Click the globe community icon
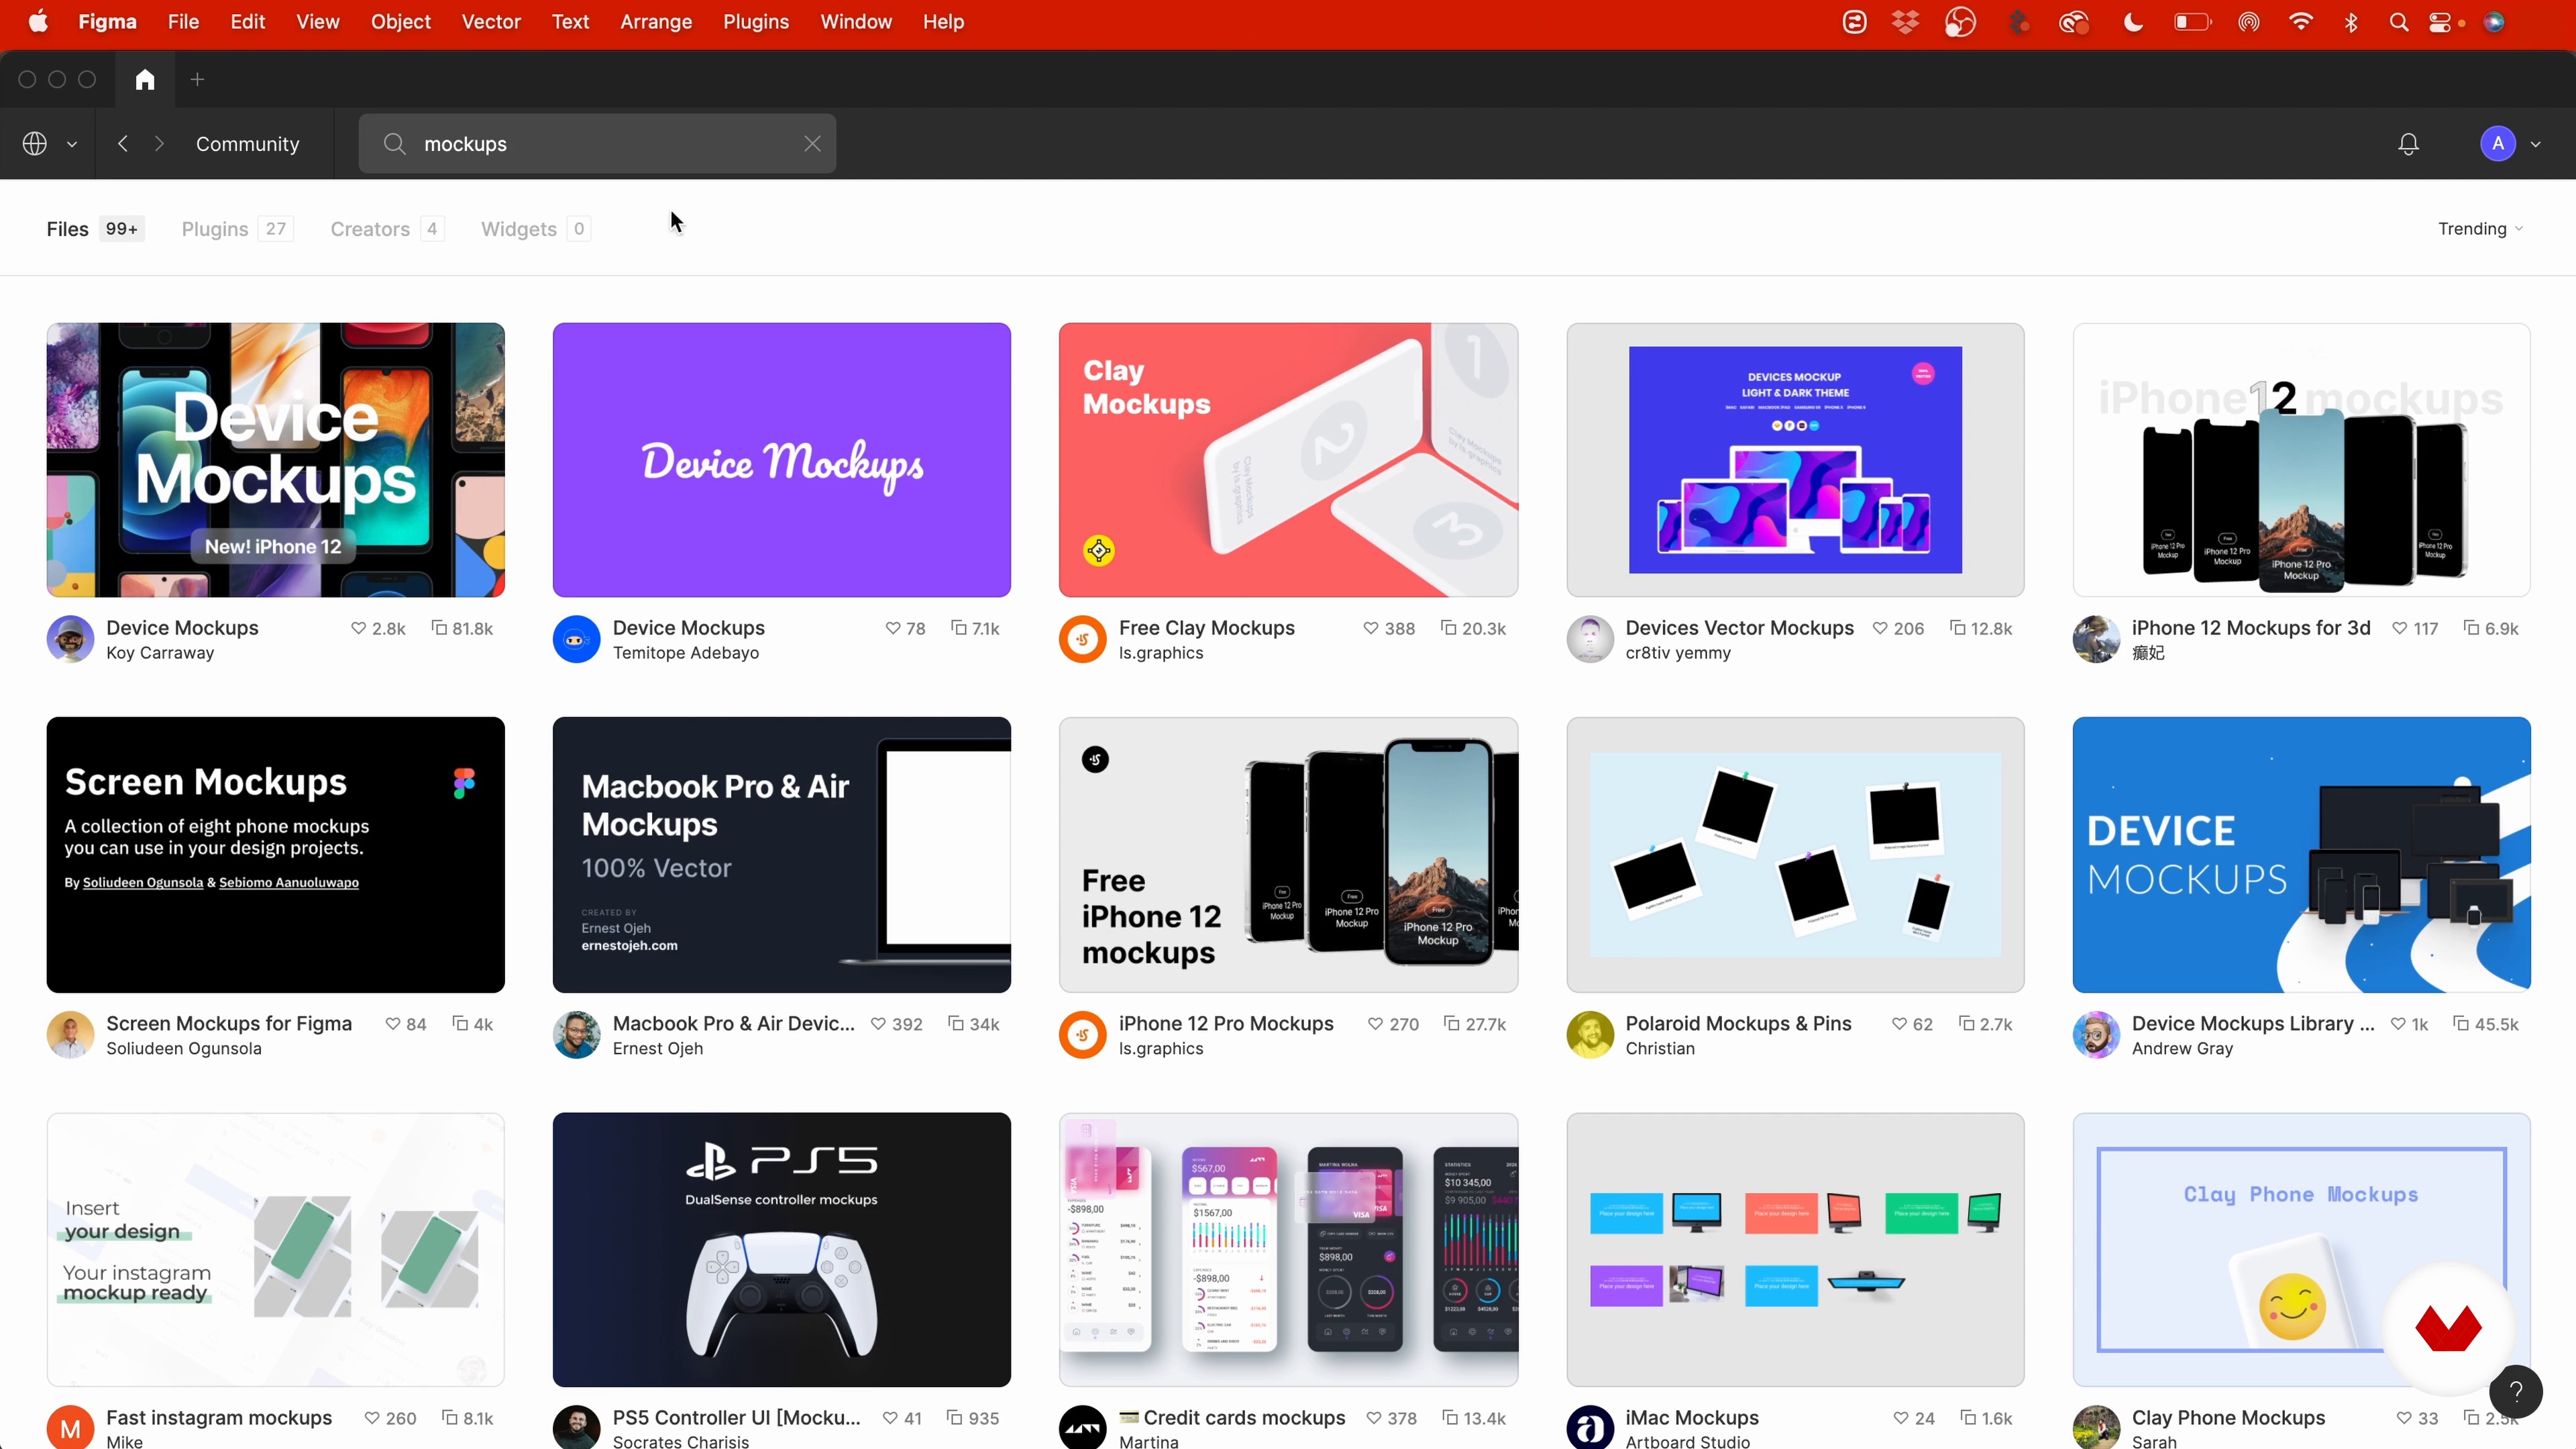Screen dimensions: 2576x1449 (35, 144)
